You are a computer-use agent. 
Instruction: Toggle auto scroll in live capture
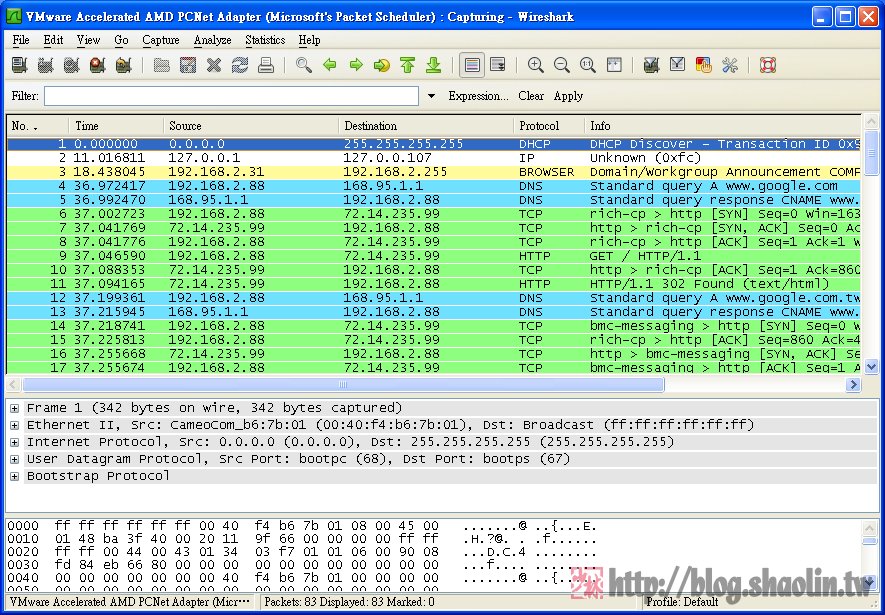pos(498,65)
